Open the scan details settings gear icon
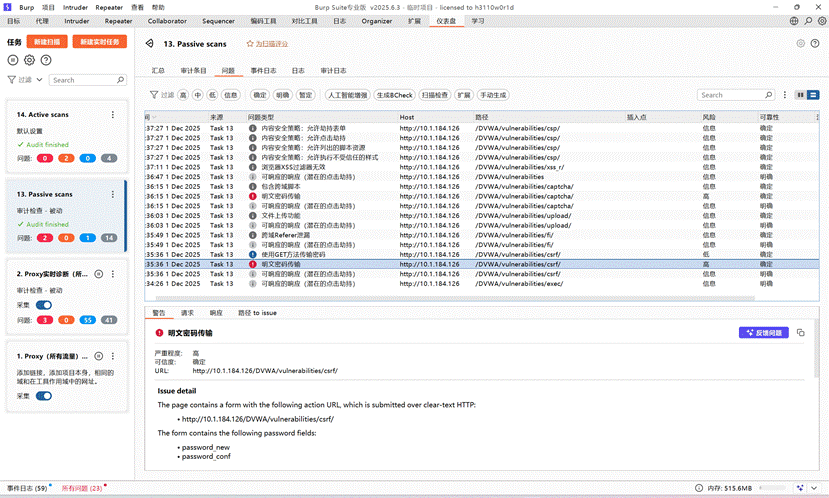829x498 pixels. [x=800, y=43]
